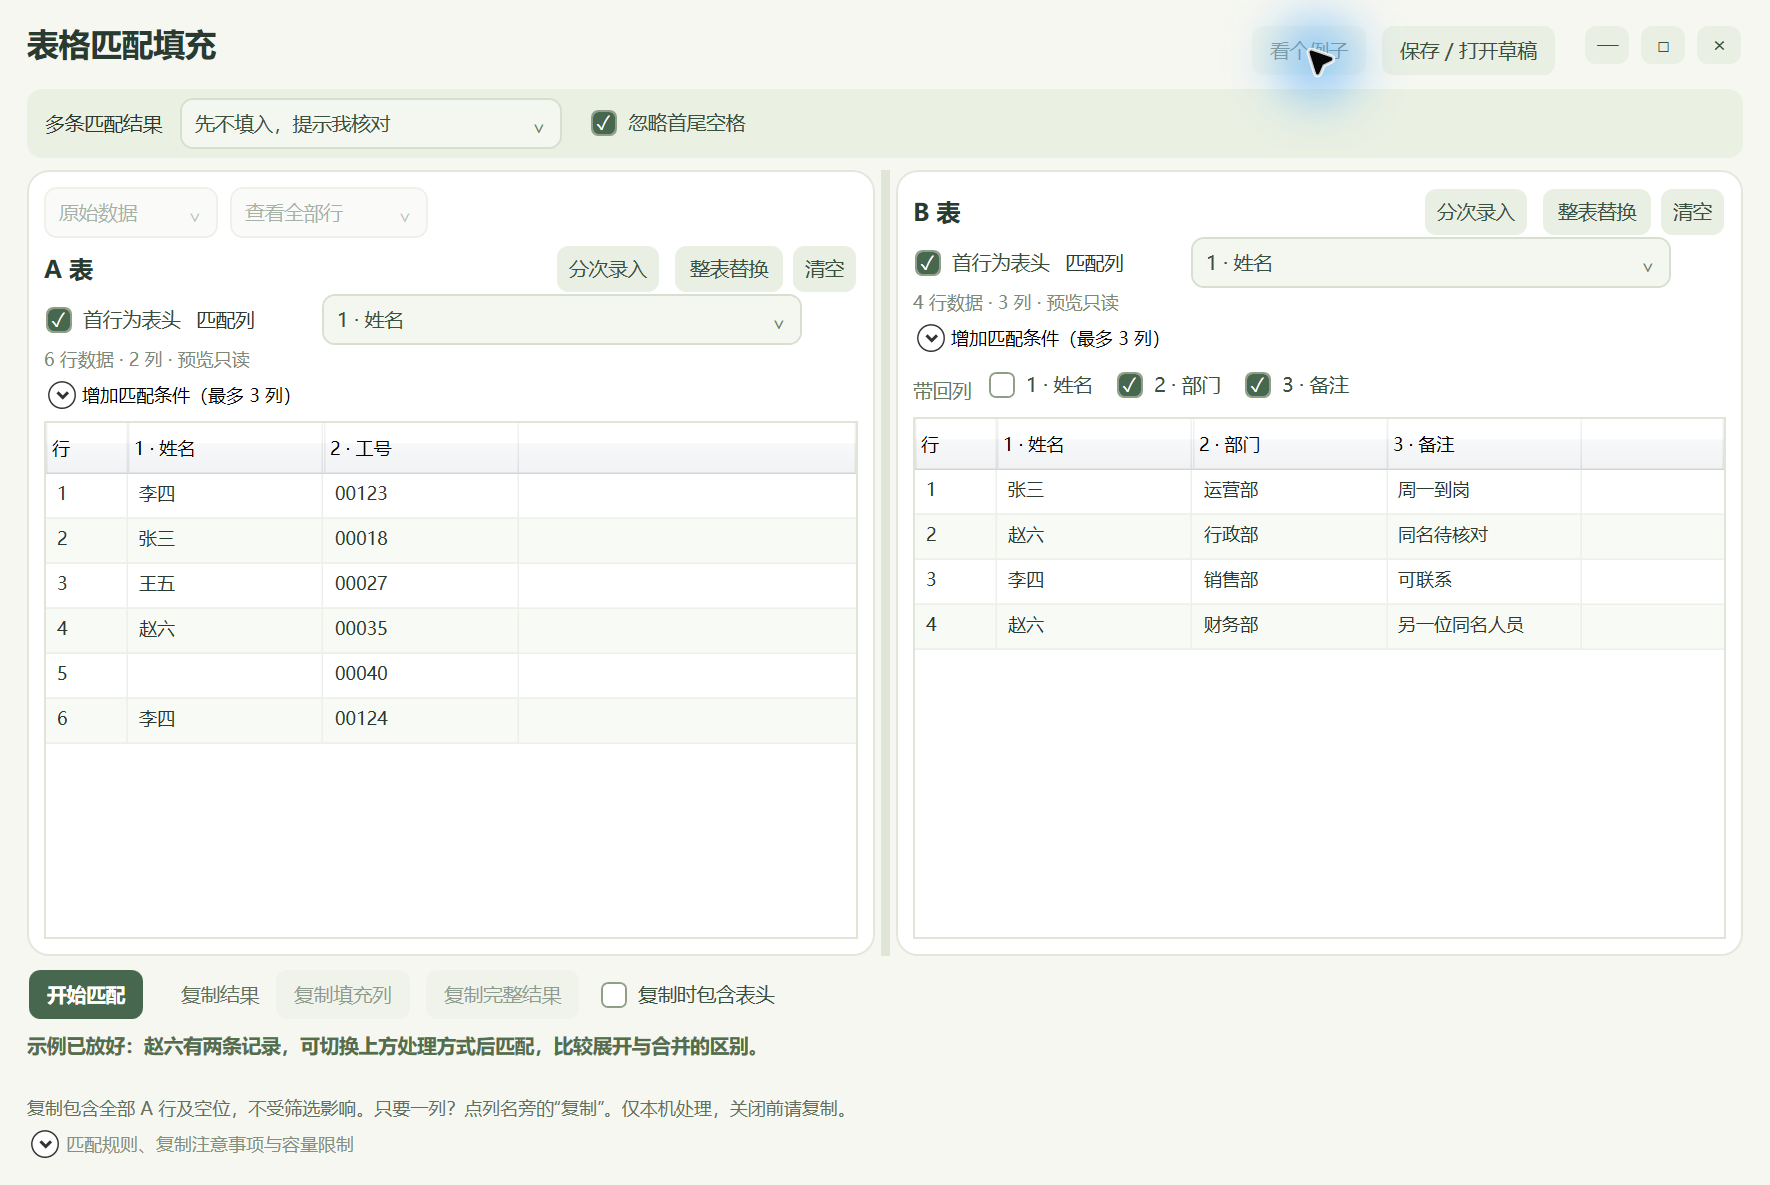Viewport: 1770px width, 1185px height.
Task: Select B 表 cell 同名待核对
Action: pyautogui.click(x=1484, y=535)
